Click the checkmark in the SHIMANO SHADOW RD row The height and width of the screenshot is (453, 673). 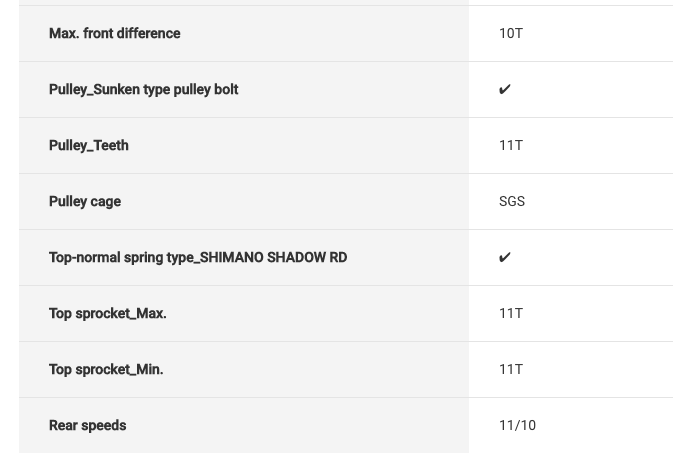[504, 258]
